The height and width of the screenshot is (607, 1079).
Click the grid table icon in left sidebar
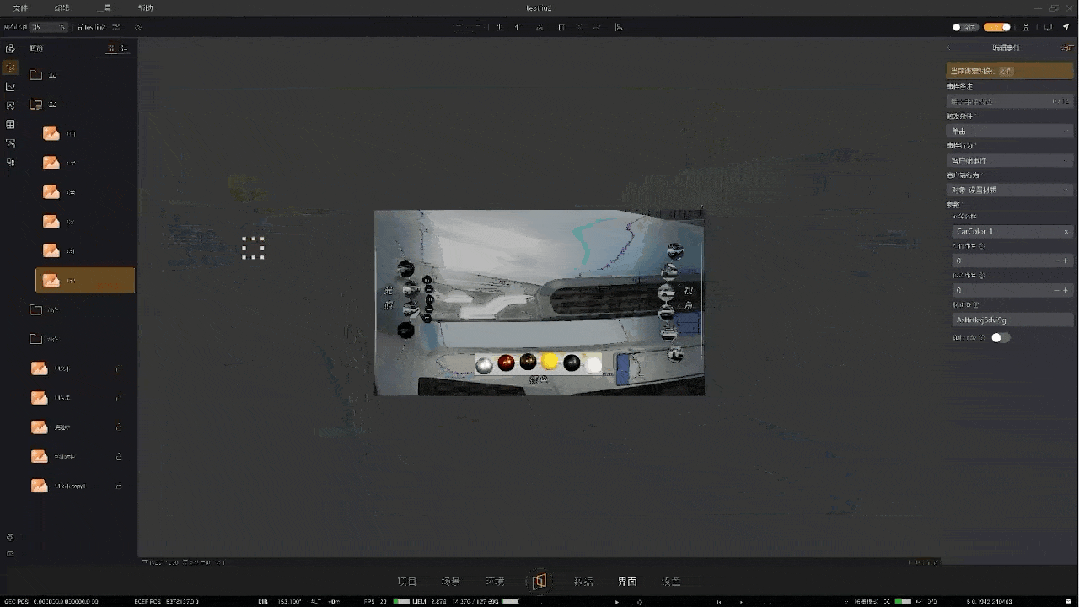(10, 125)
